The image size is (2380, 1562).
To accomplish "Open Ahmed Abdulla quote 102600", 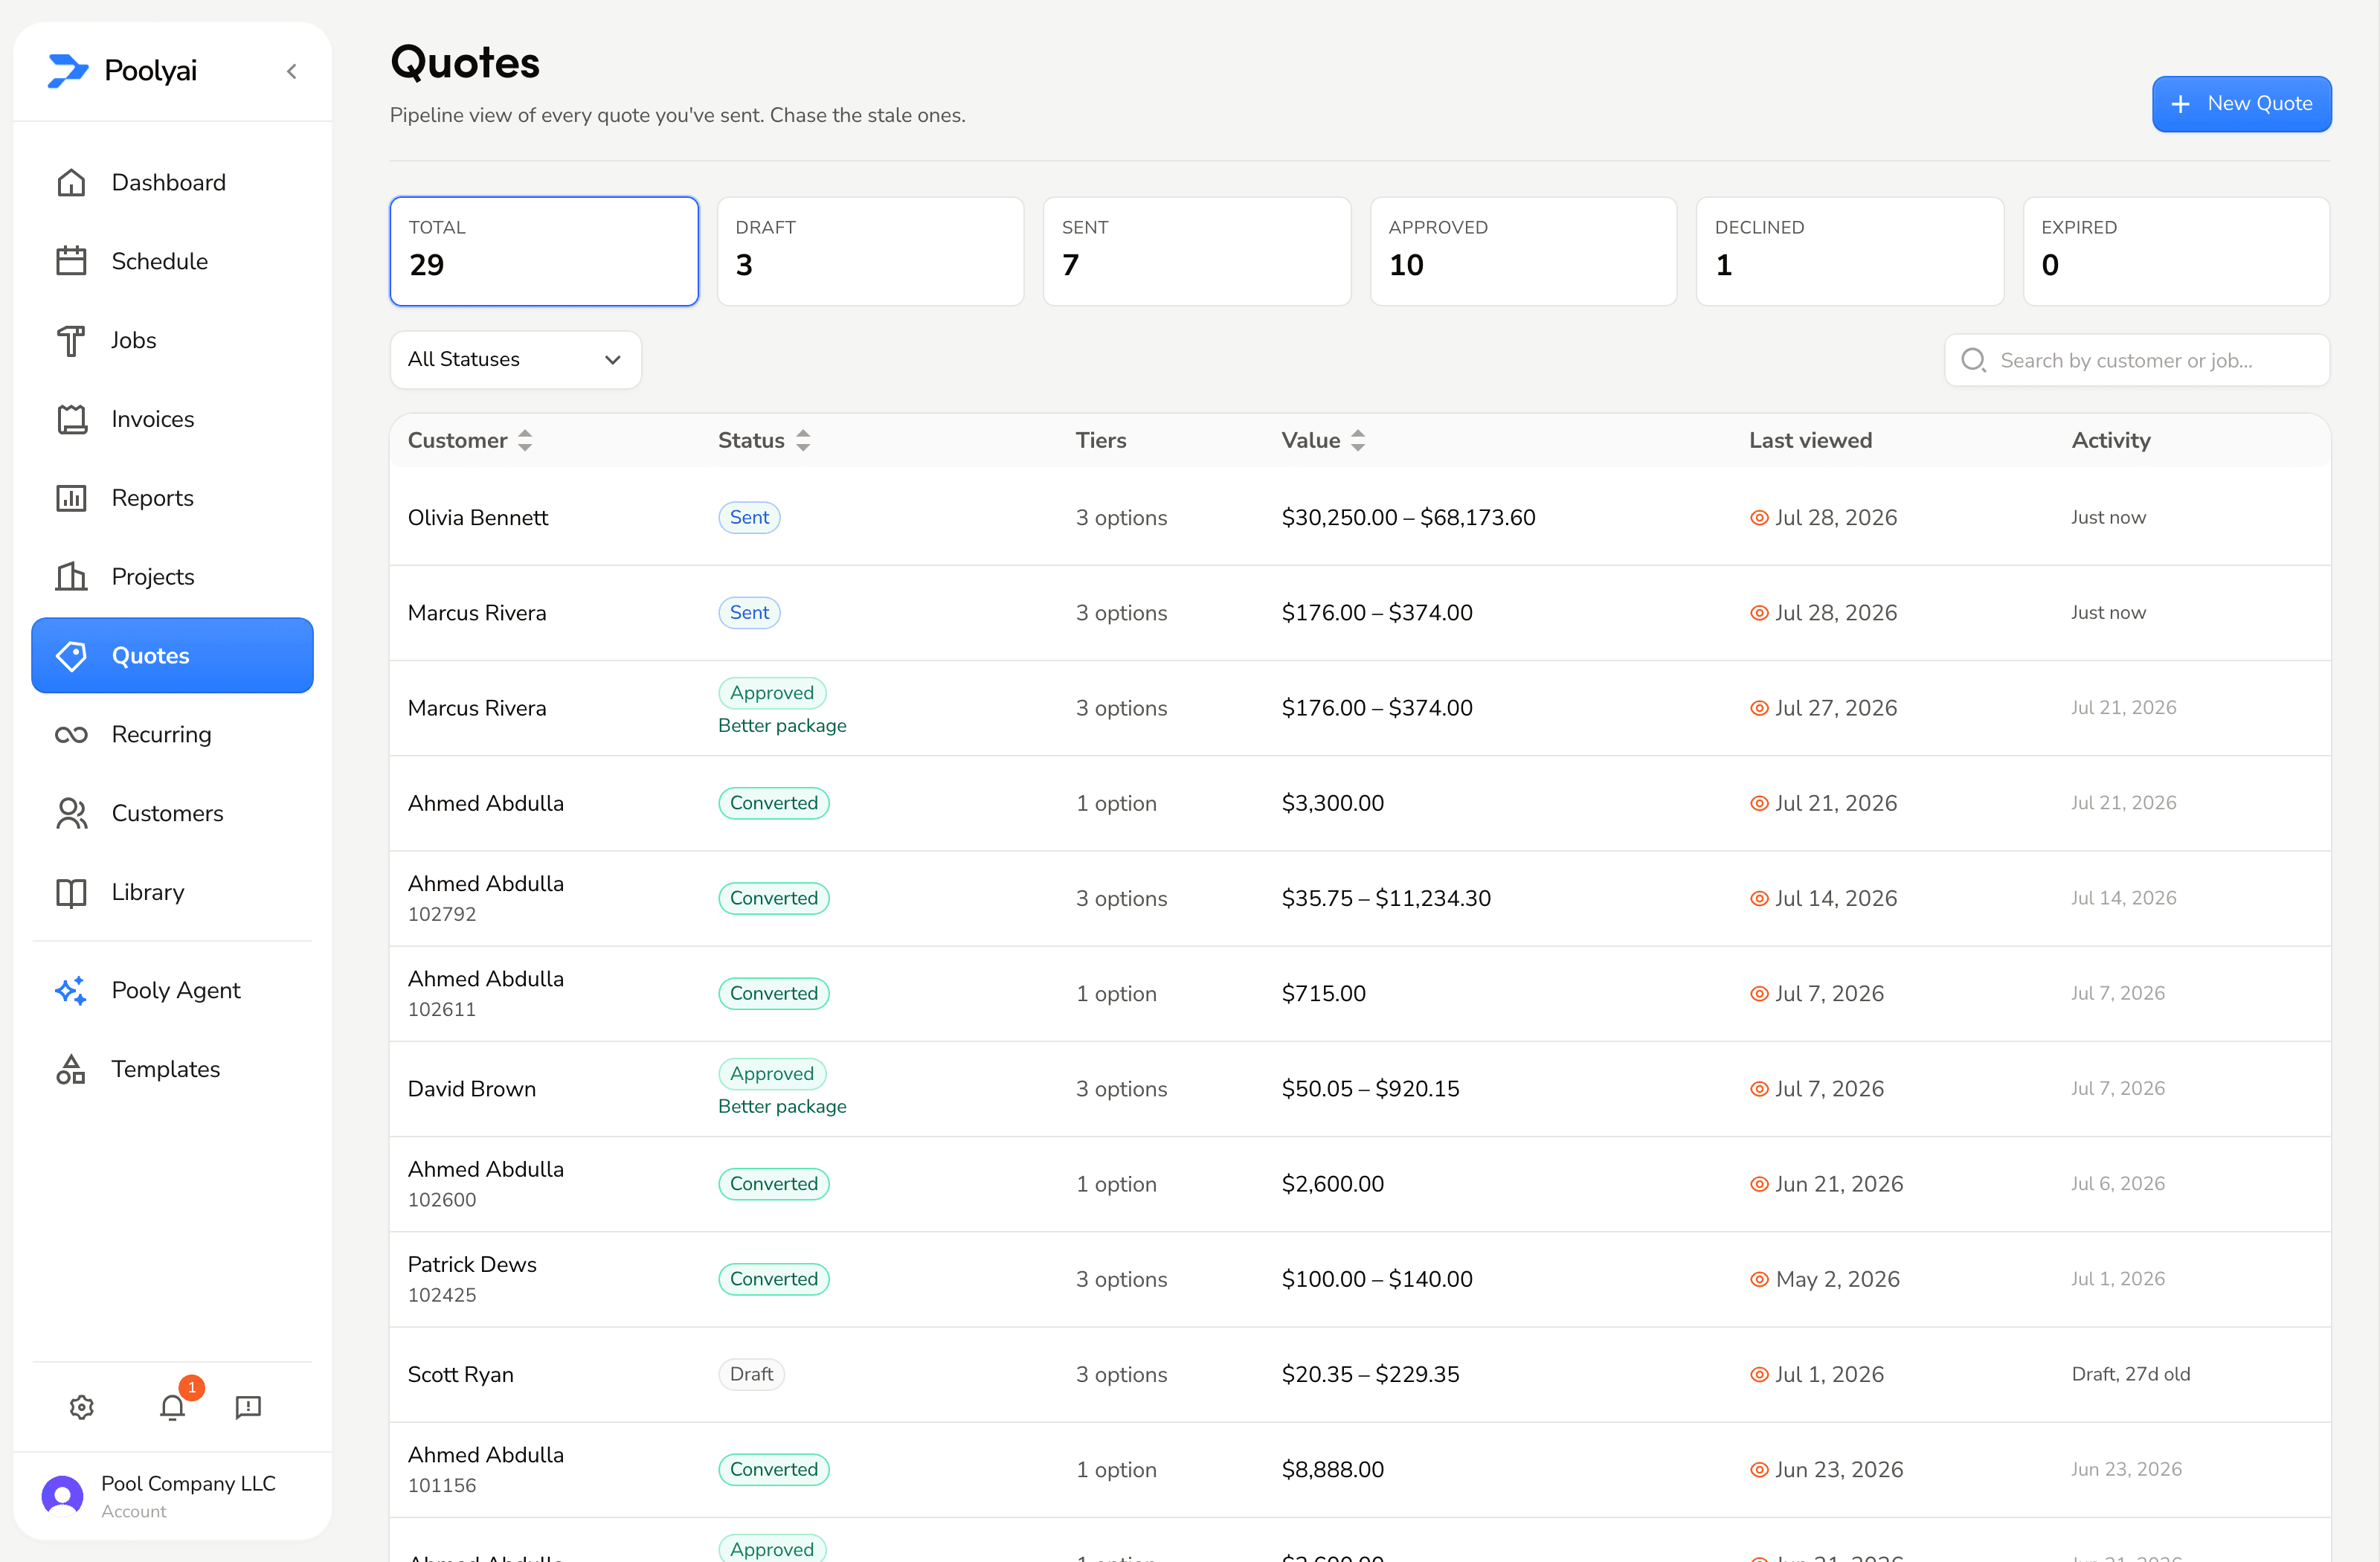I will pyautogui.click(x=1360, y=1184).
